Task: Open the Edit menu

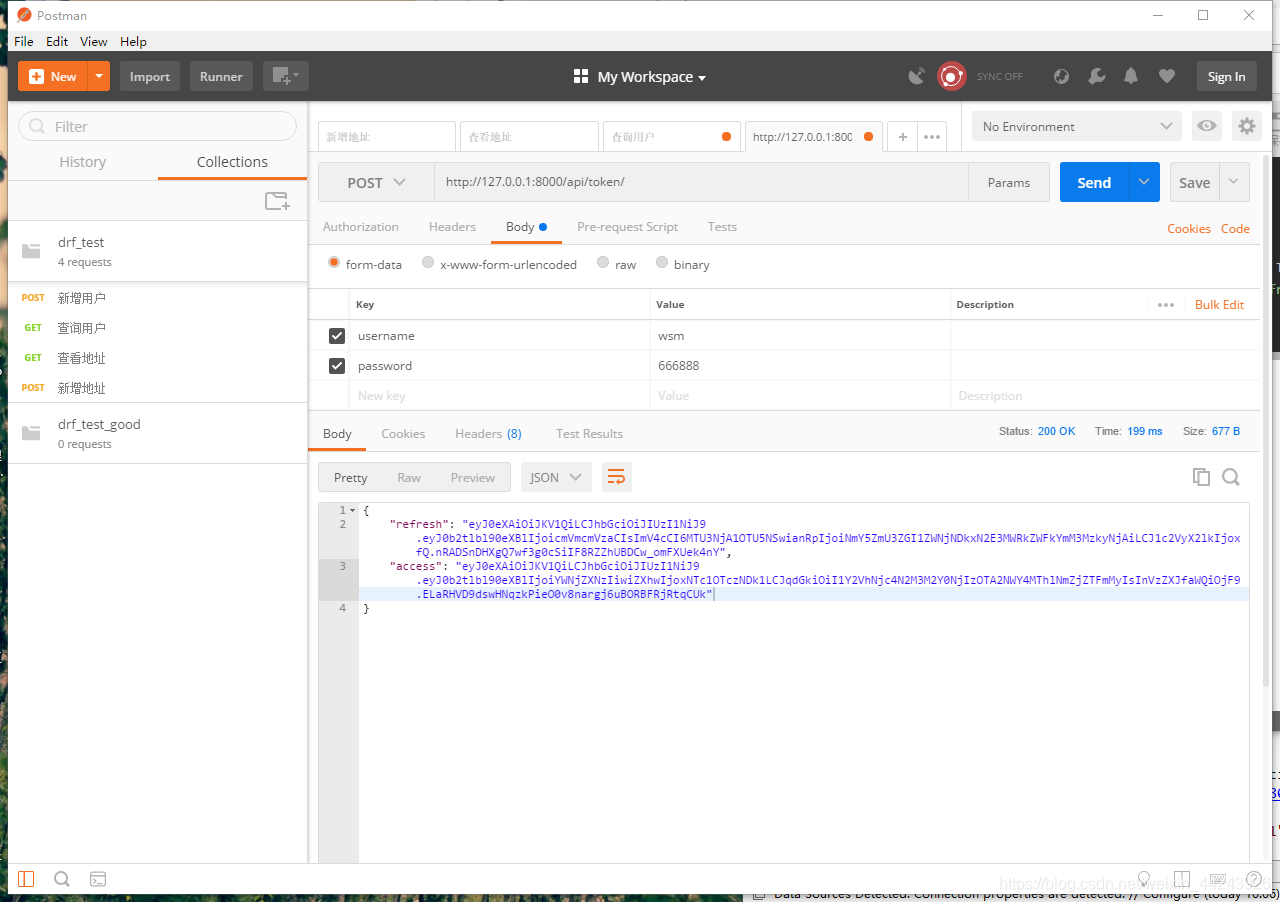Action: click(57, 41)
